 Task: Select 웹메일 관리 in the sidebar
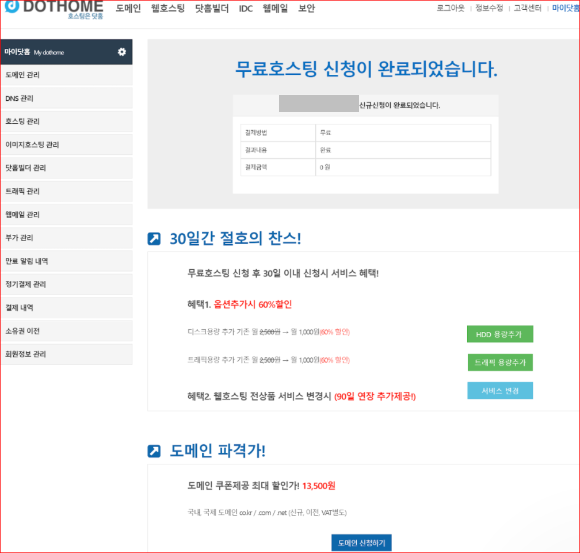tap(67, 215)
